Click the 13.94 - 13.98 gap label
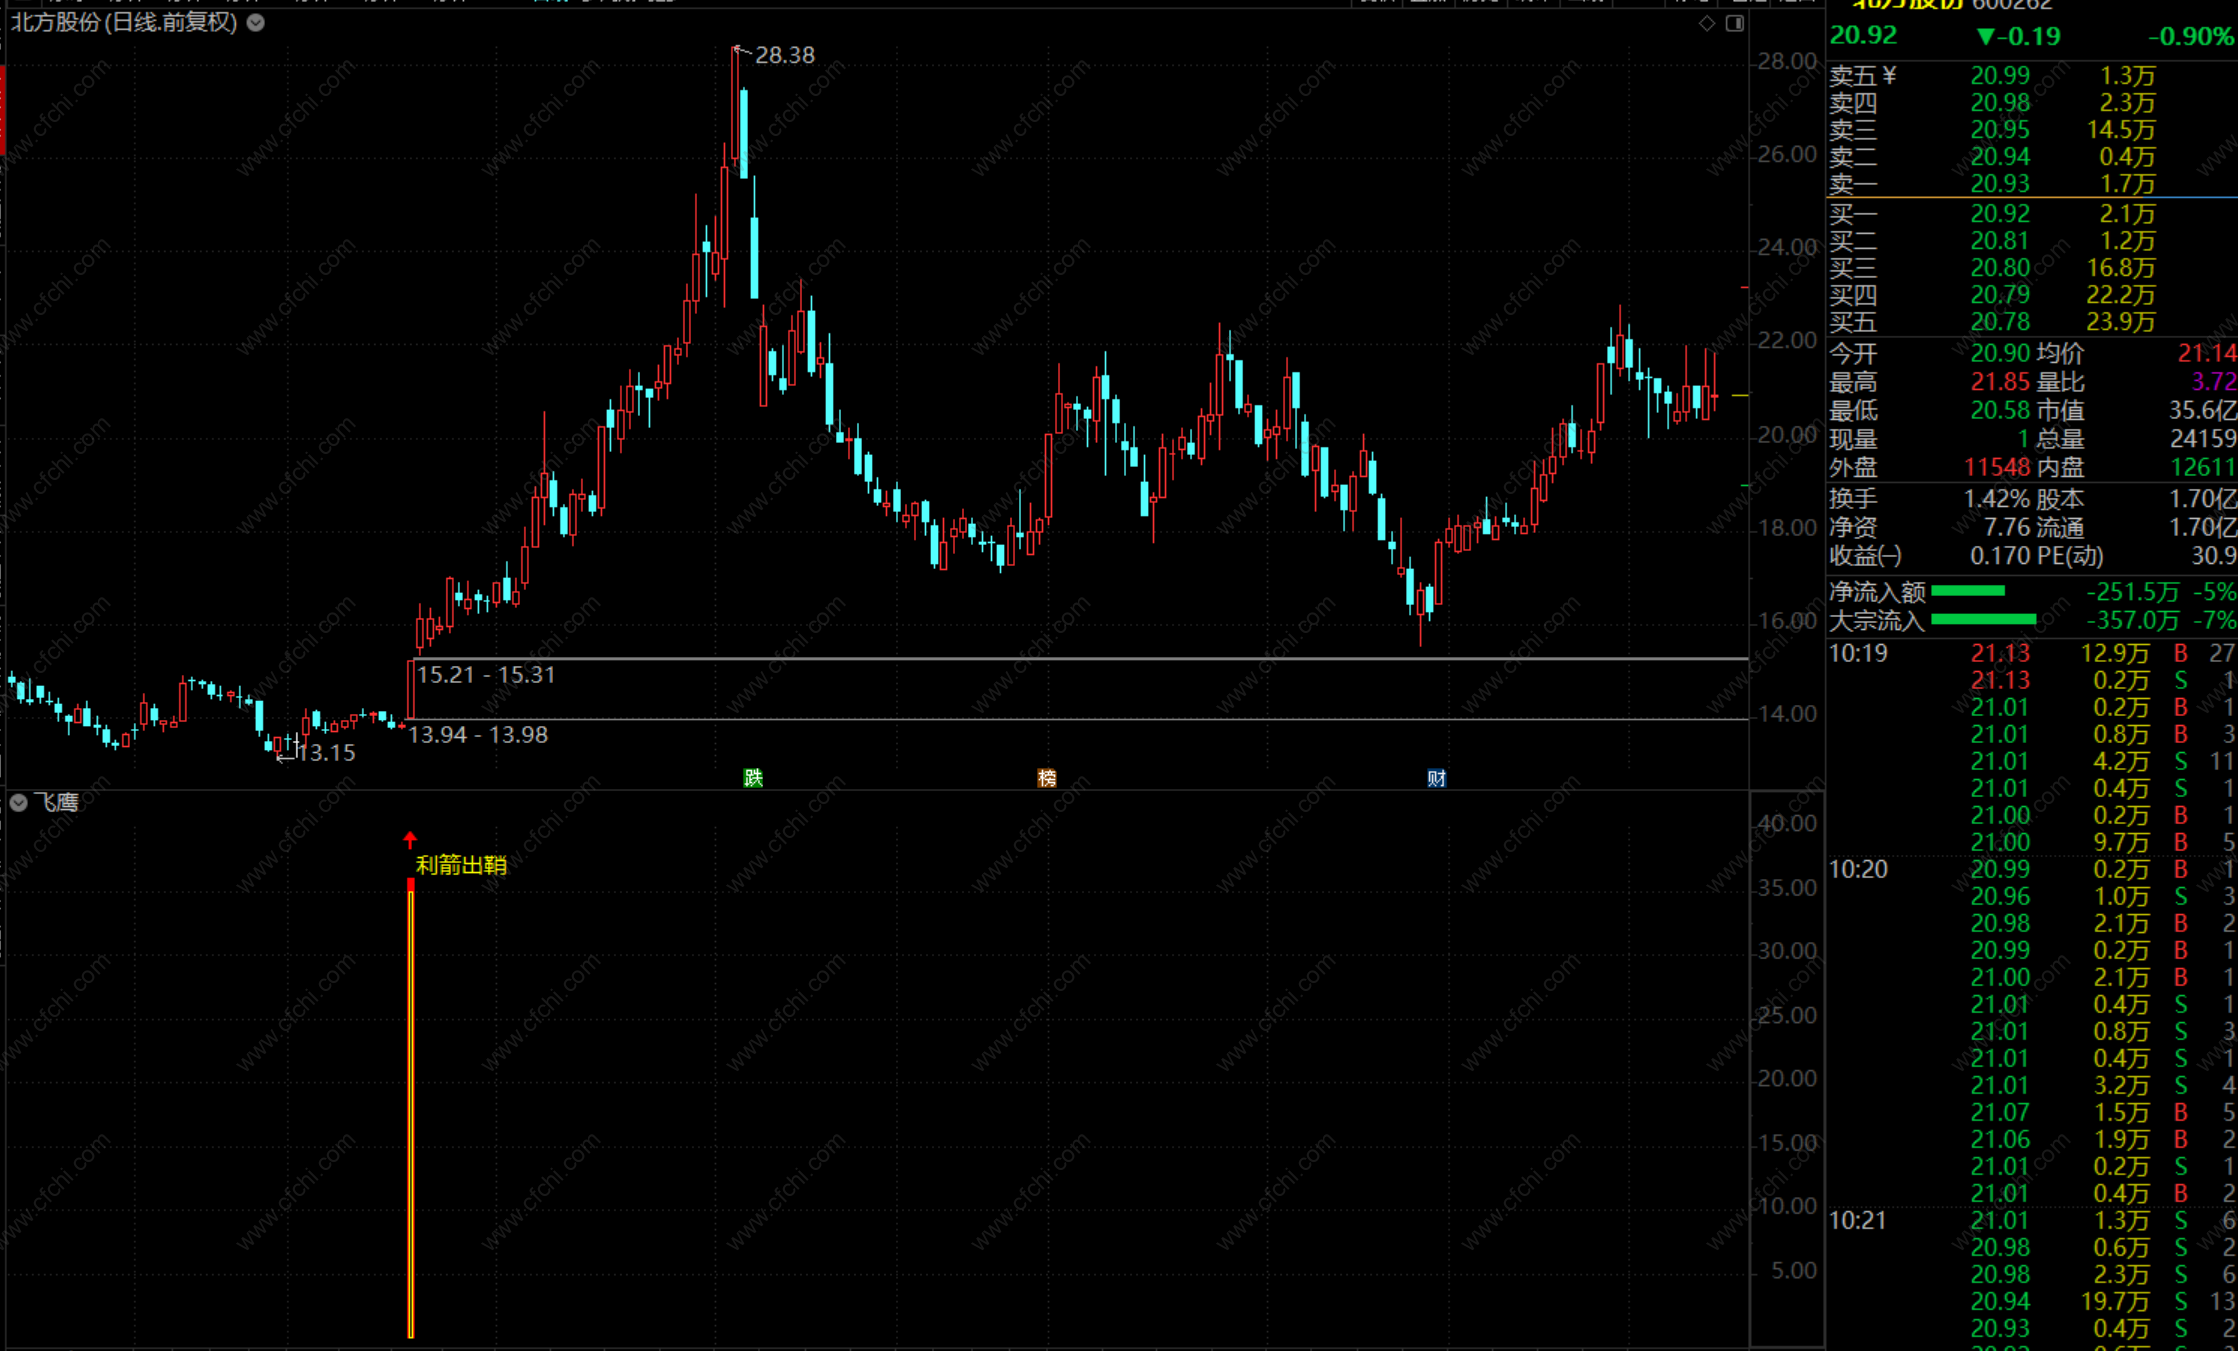The width and height of the screenshot is (2238, 1351). [x=478, y=735]
